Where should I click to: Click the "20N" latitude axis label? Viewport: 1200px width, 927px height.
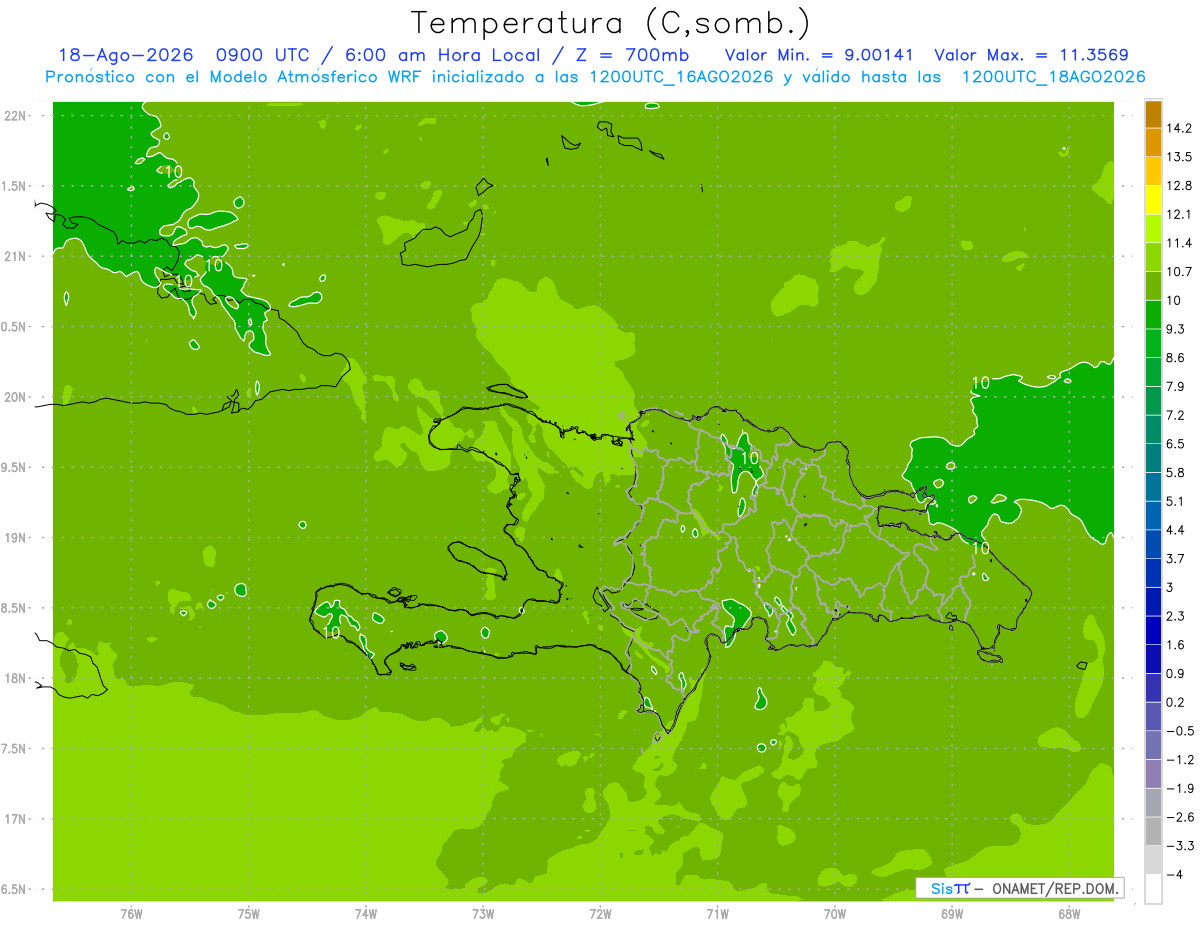pos(16,397)
